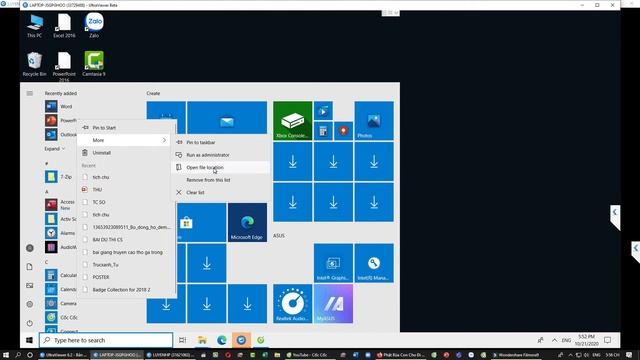The width and height of the screenshot is (640, 360).
Task: Open the Intel Graphics tile
Action: pos(333,263)
